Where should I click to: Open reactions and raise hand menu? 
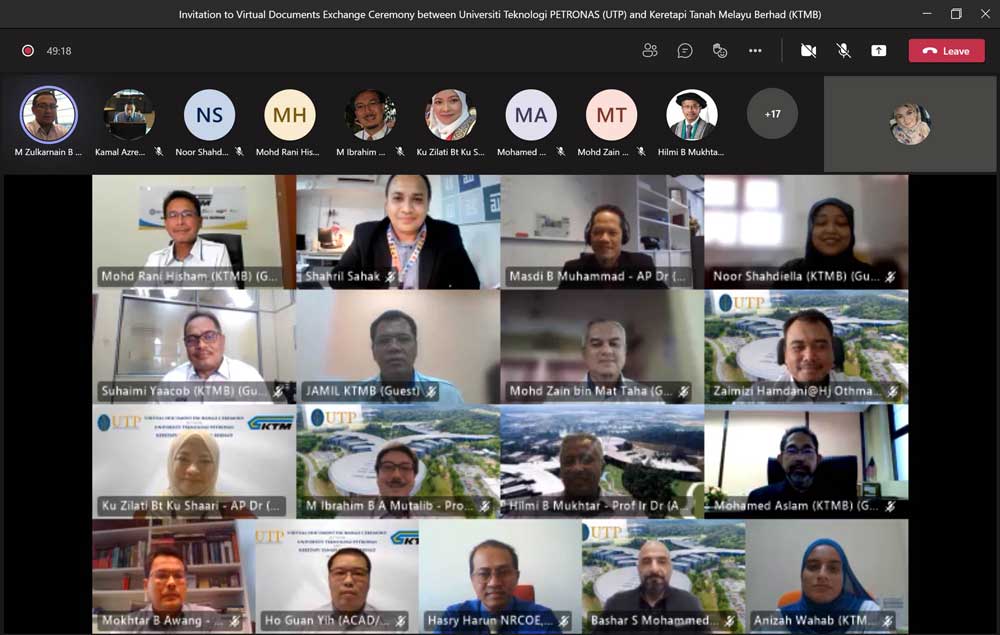tap(720, 50)
